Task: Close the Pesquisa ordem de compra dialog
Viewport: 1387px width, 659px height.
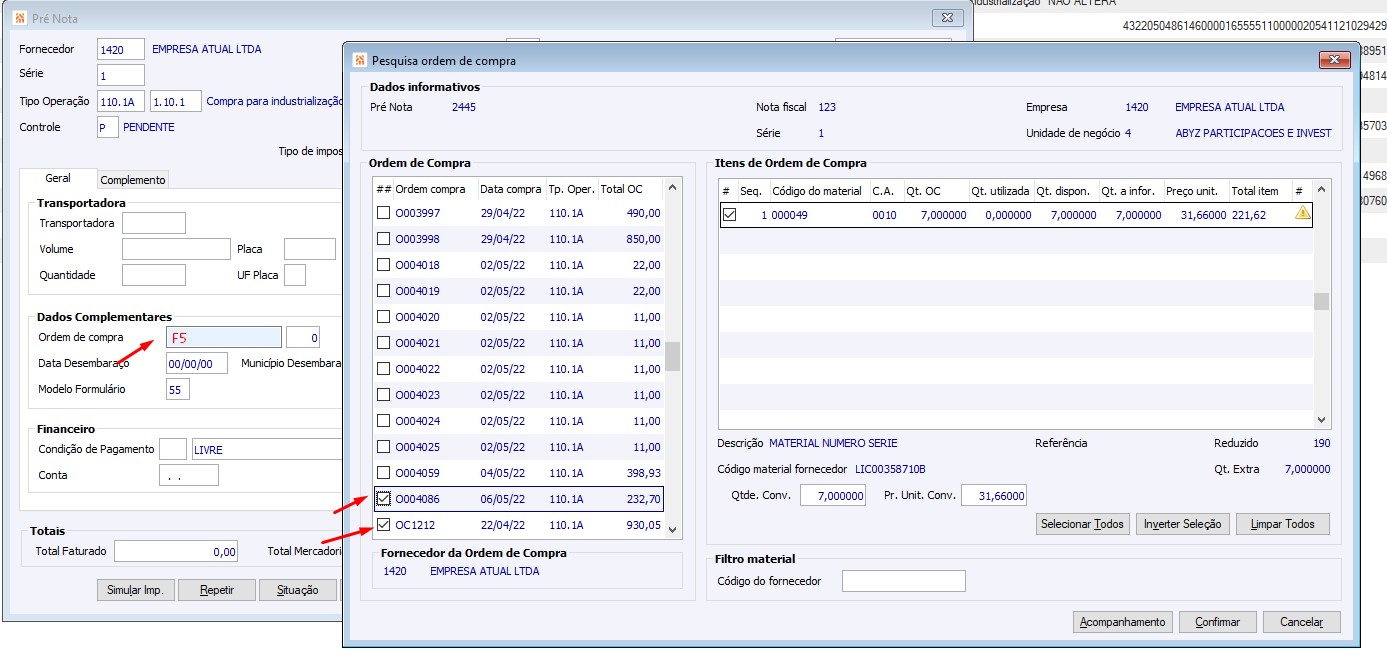Action: 1334,61
